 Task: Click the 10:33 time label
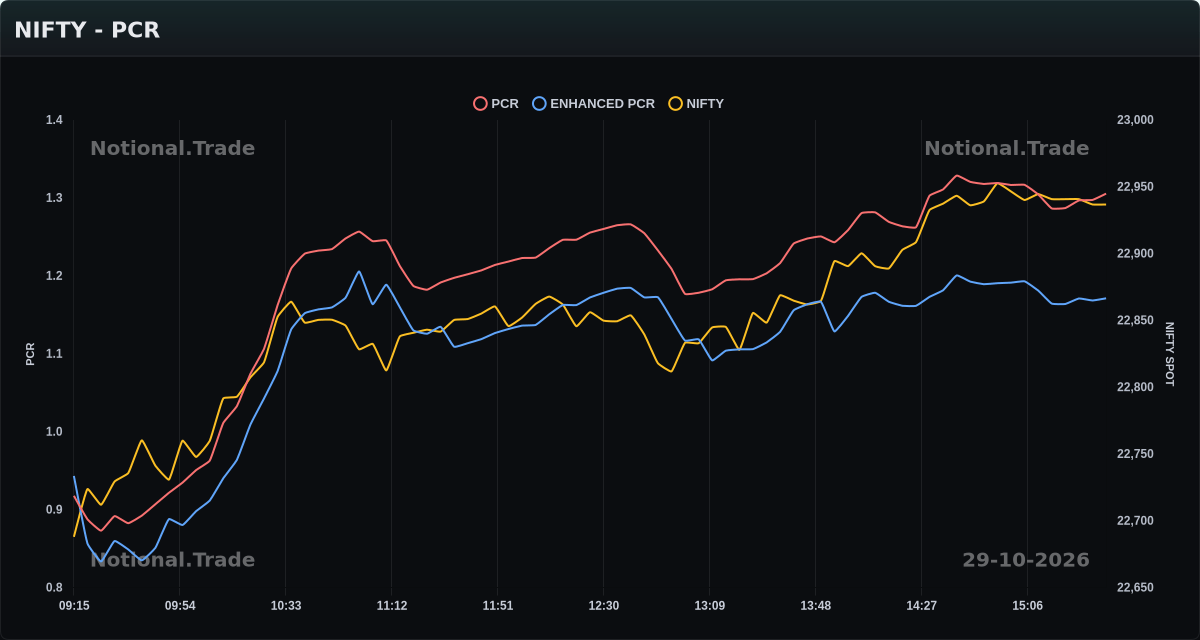pos(286,606)
